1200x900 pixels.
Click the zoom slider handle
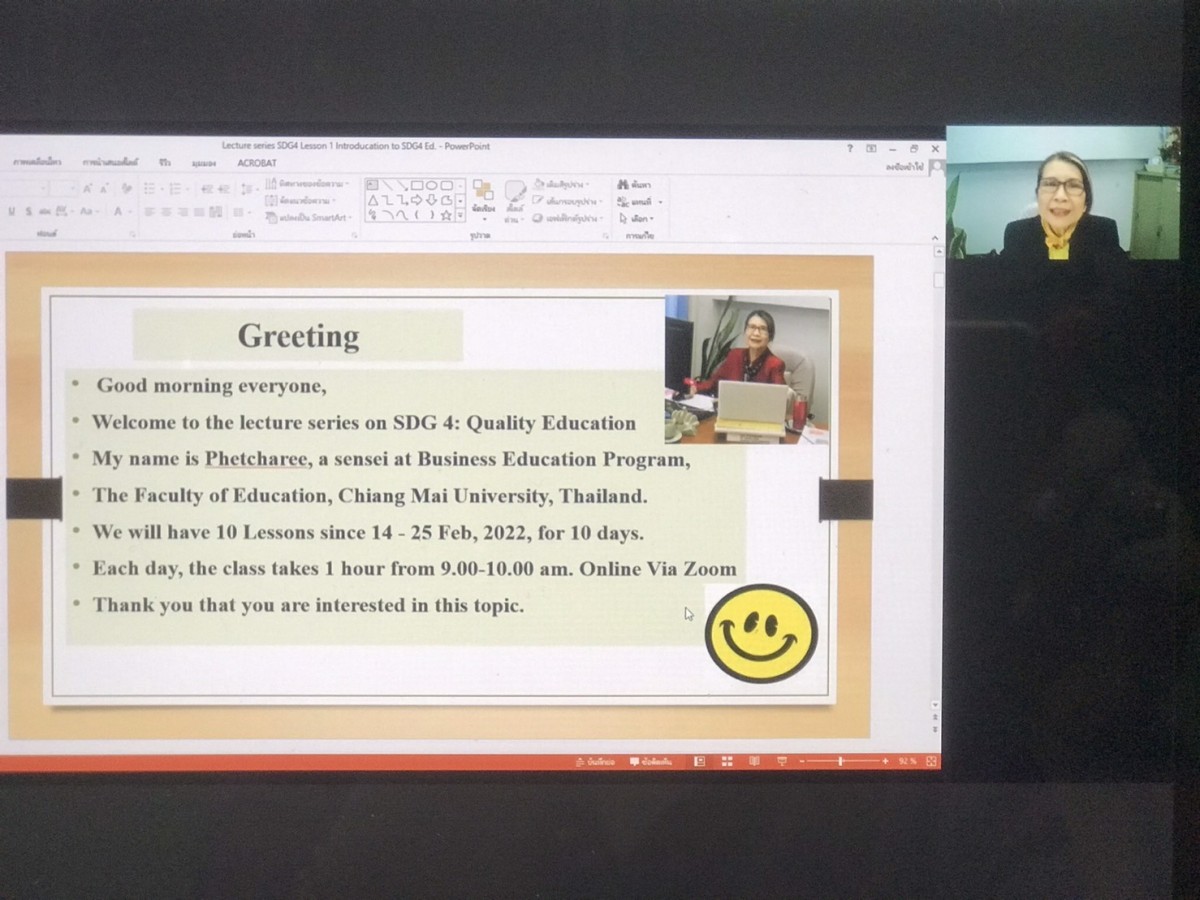[840, 761]
